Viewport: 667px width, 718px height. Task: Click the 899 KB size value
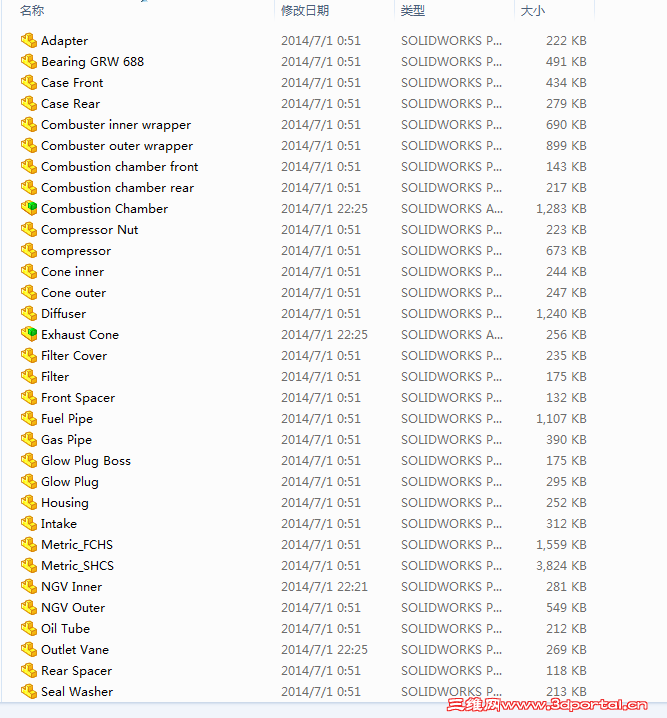click(x=566, y=146)
